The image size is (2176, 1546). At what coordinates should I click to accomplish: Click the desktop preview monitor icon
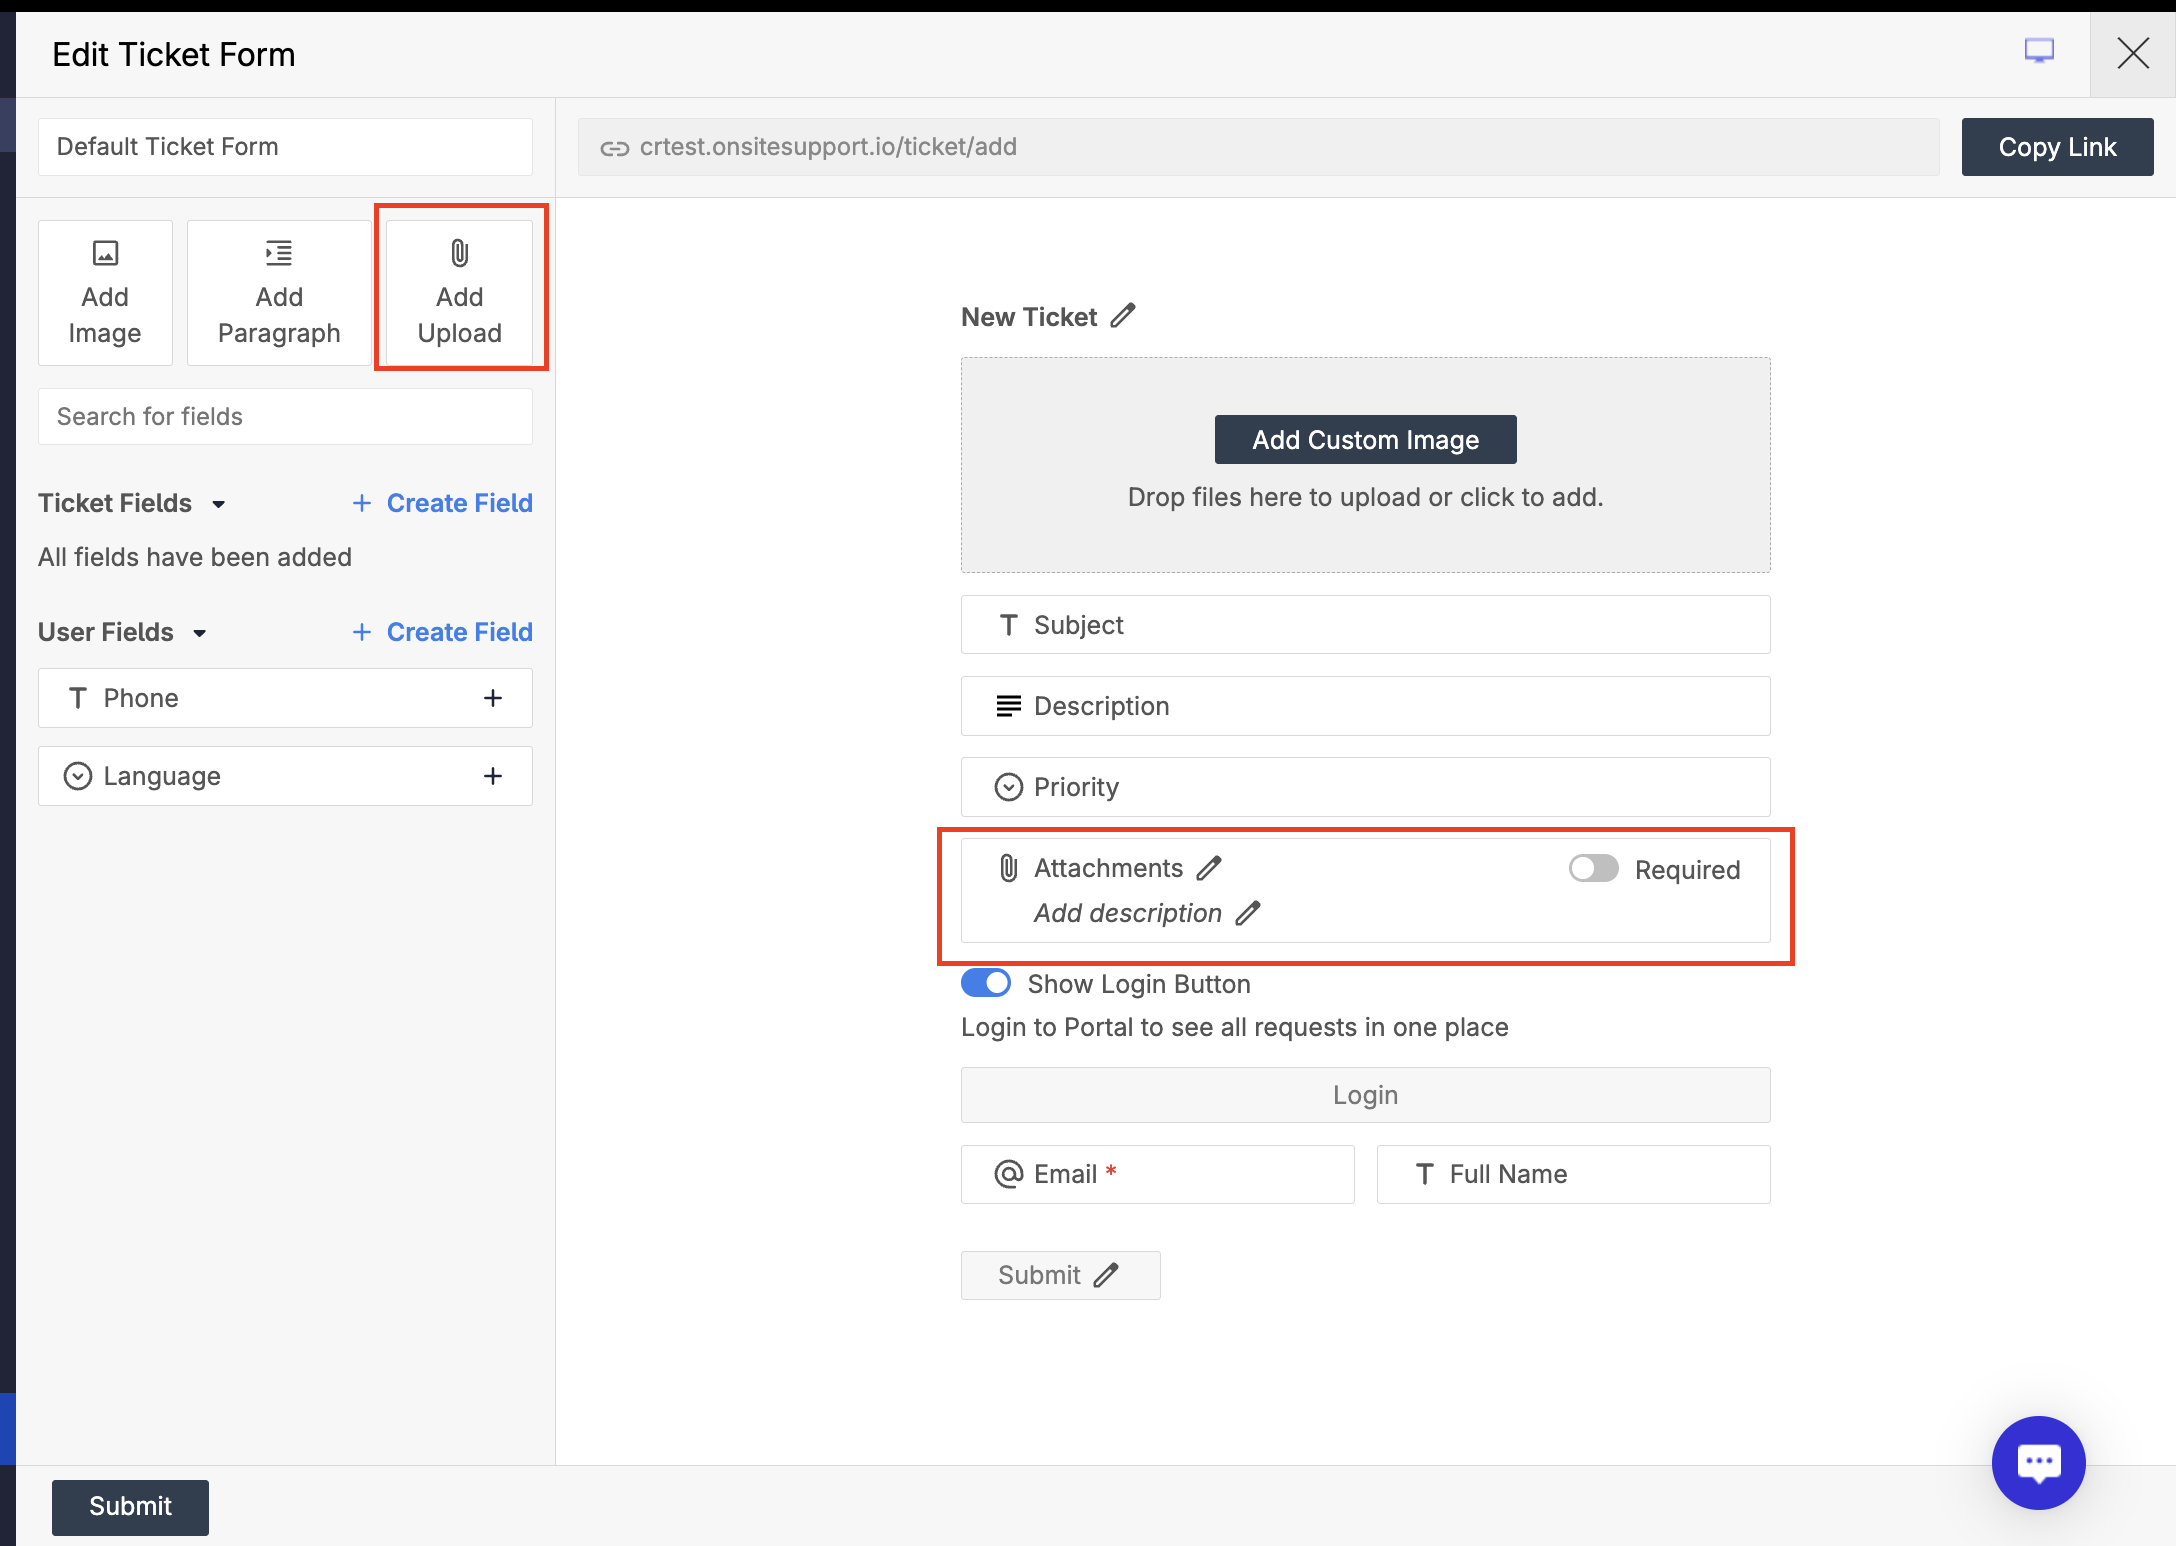[2039, 51]
